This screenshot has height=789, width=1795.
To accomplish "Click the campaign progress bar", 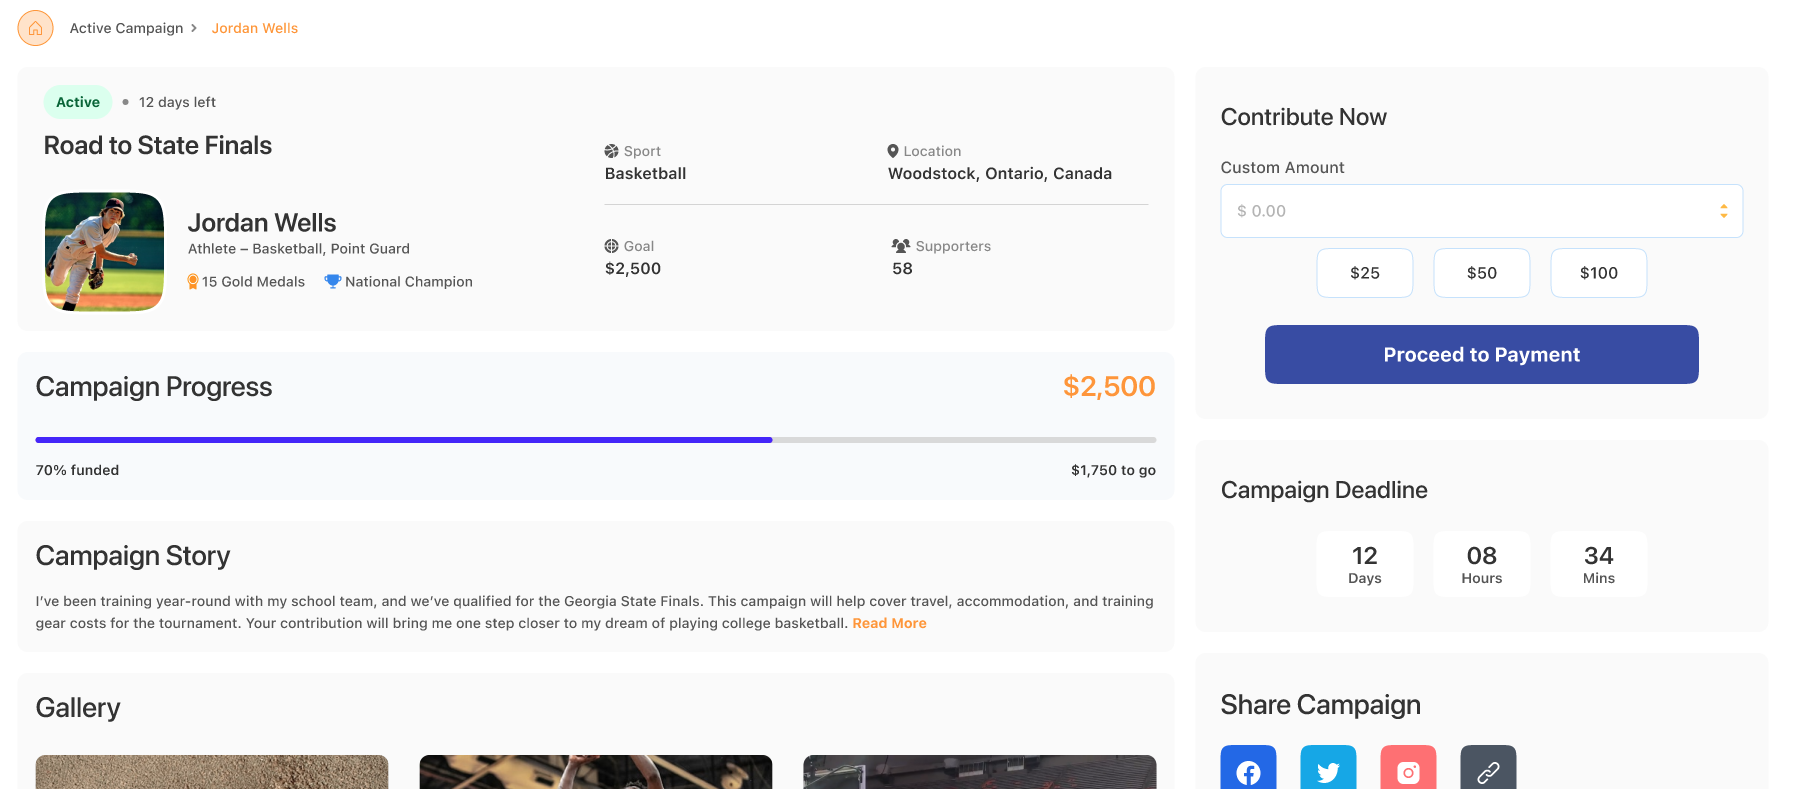I will (x=595, y=440).
